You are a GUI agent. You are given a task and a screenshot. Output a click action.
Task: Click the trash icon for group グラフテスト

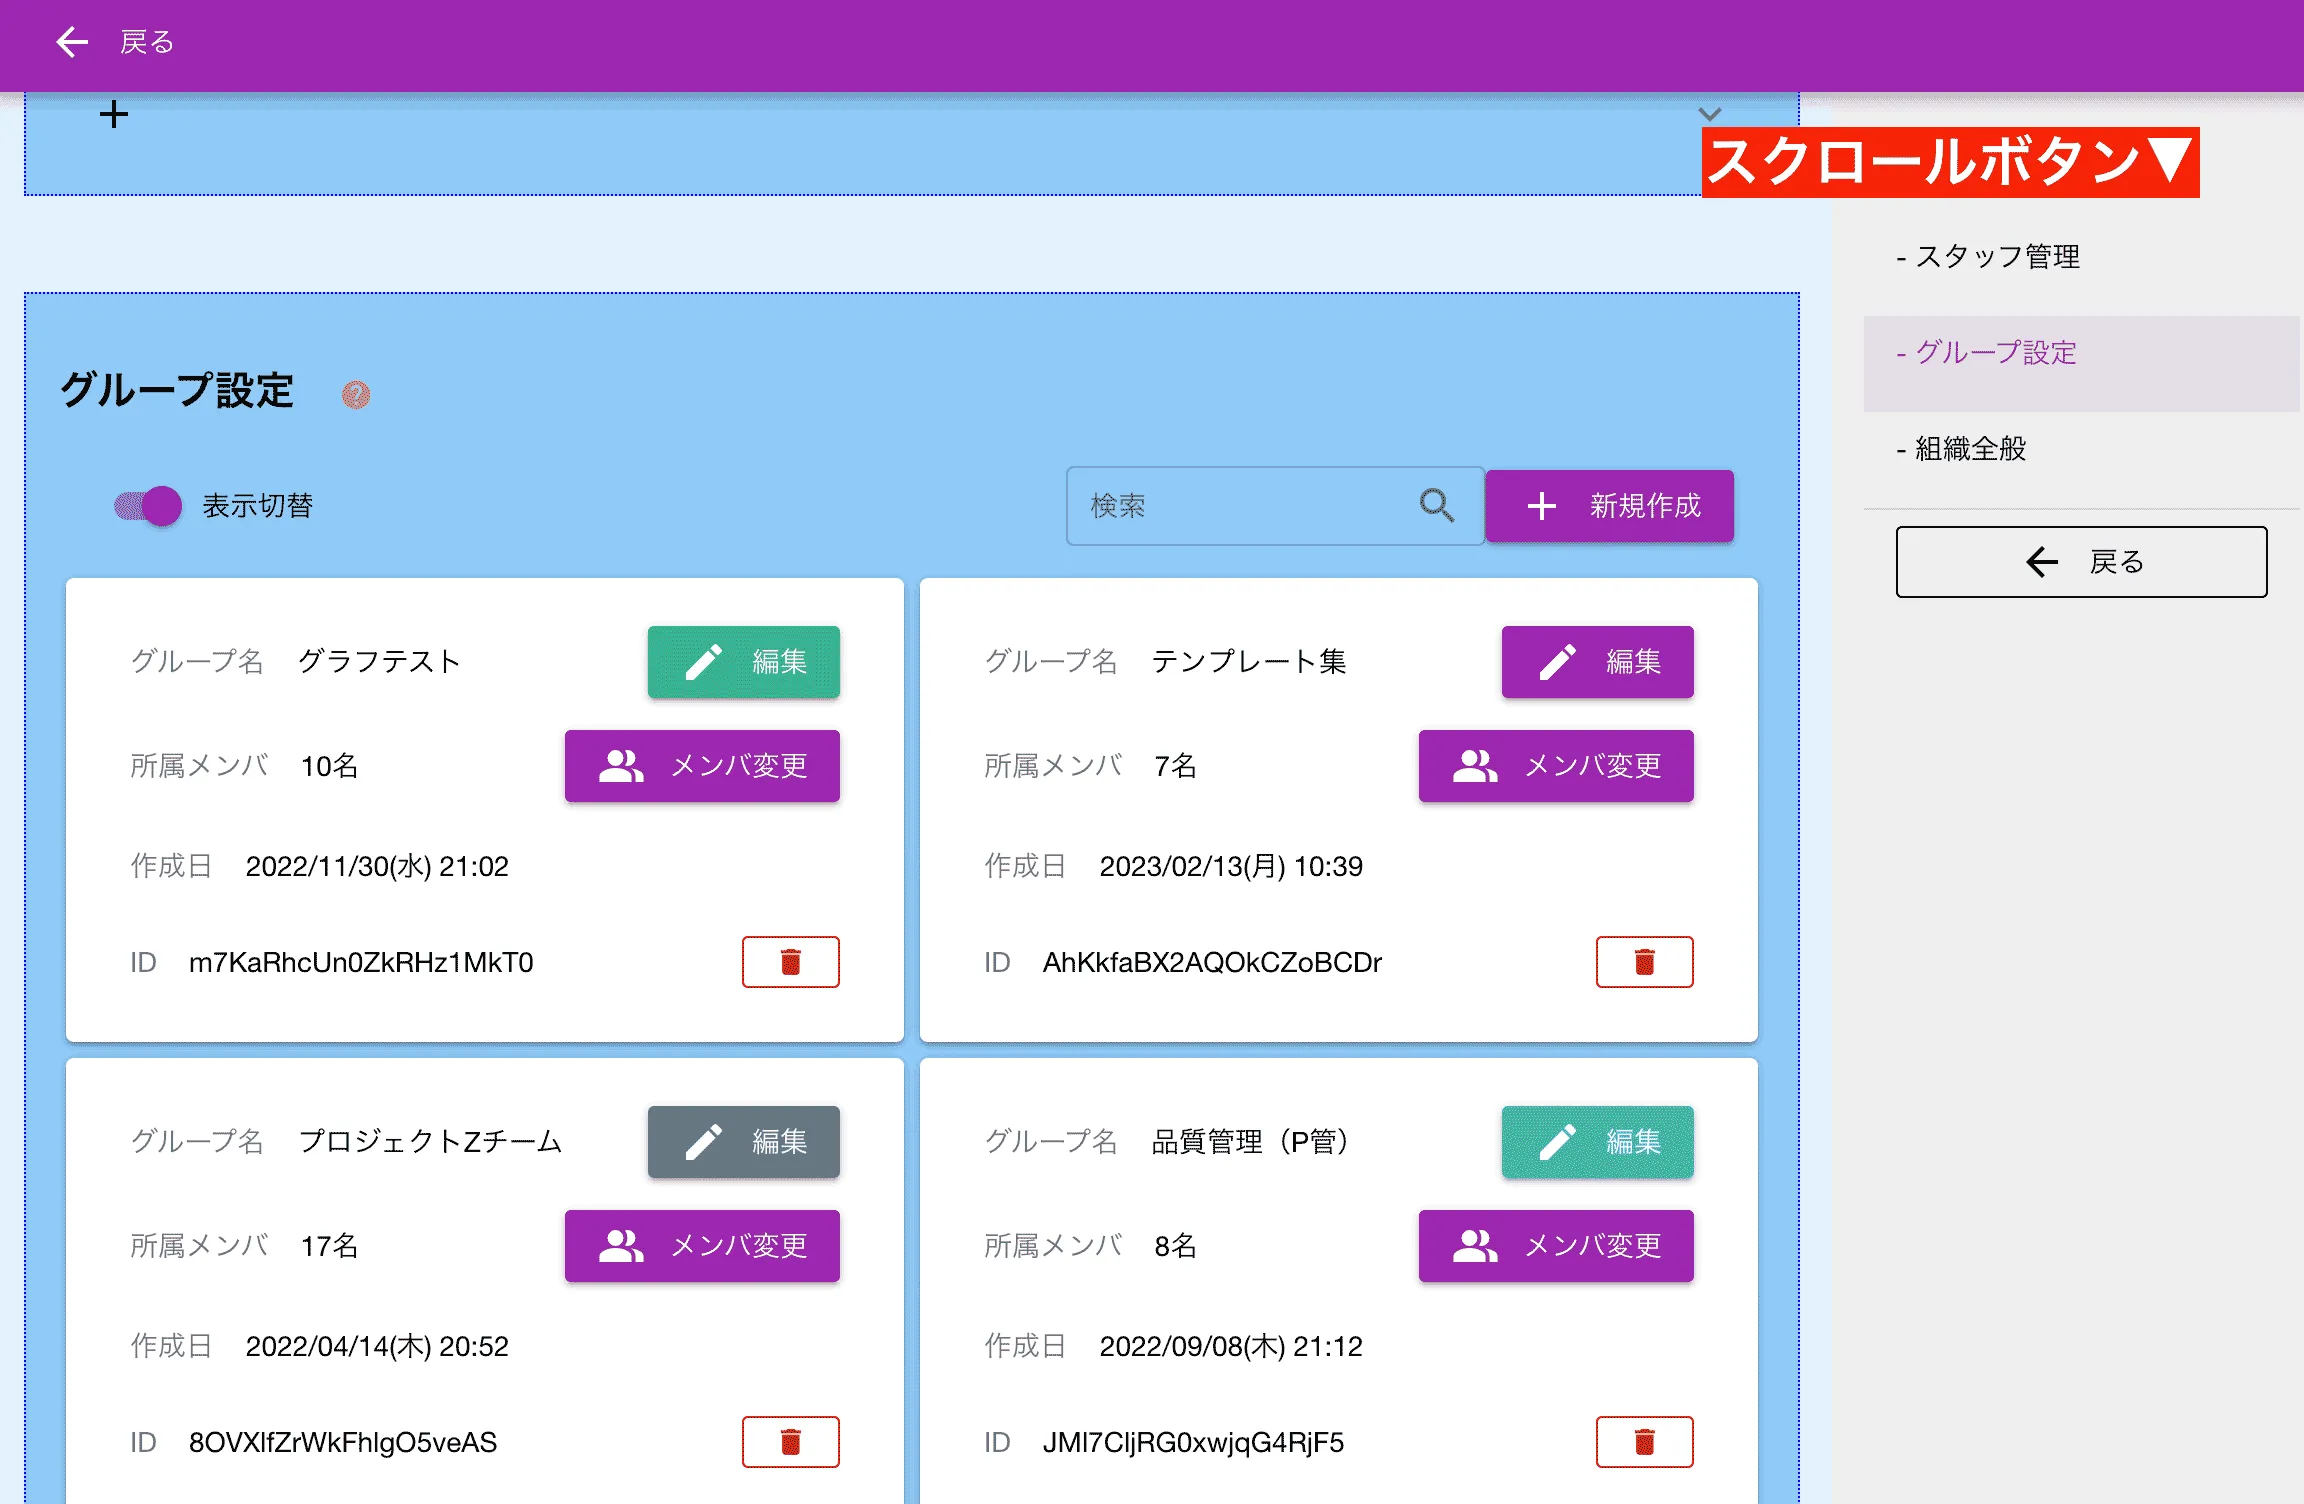790,961
